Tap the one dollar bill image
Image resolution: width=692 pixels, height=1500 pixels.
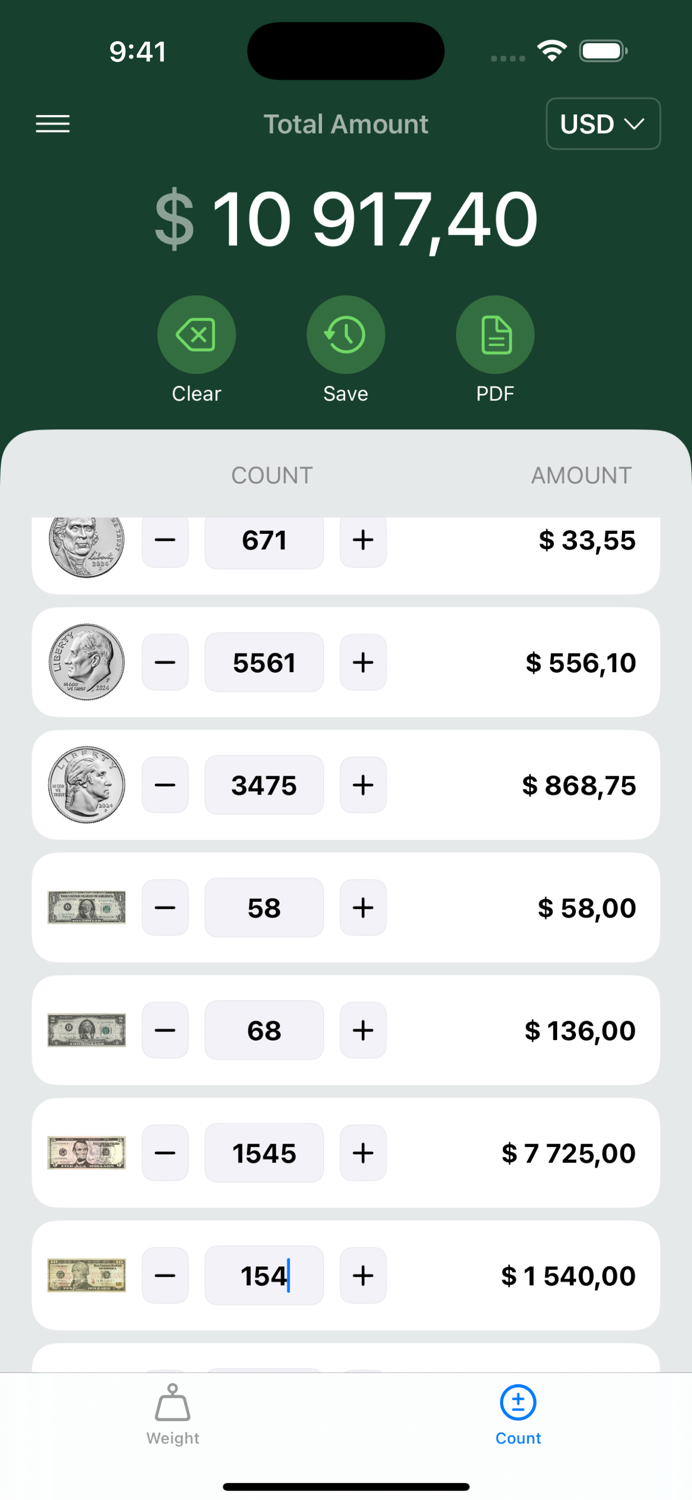point(86,907)
